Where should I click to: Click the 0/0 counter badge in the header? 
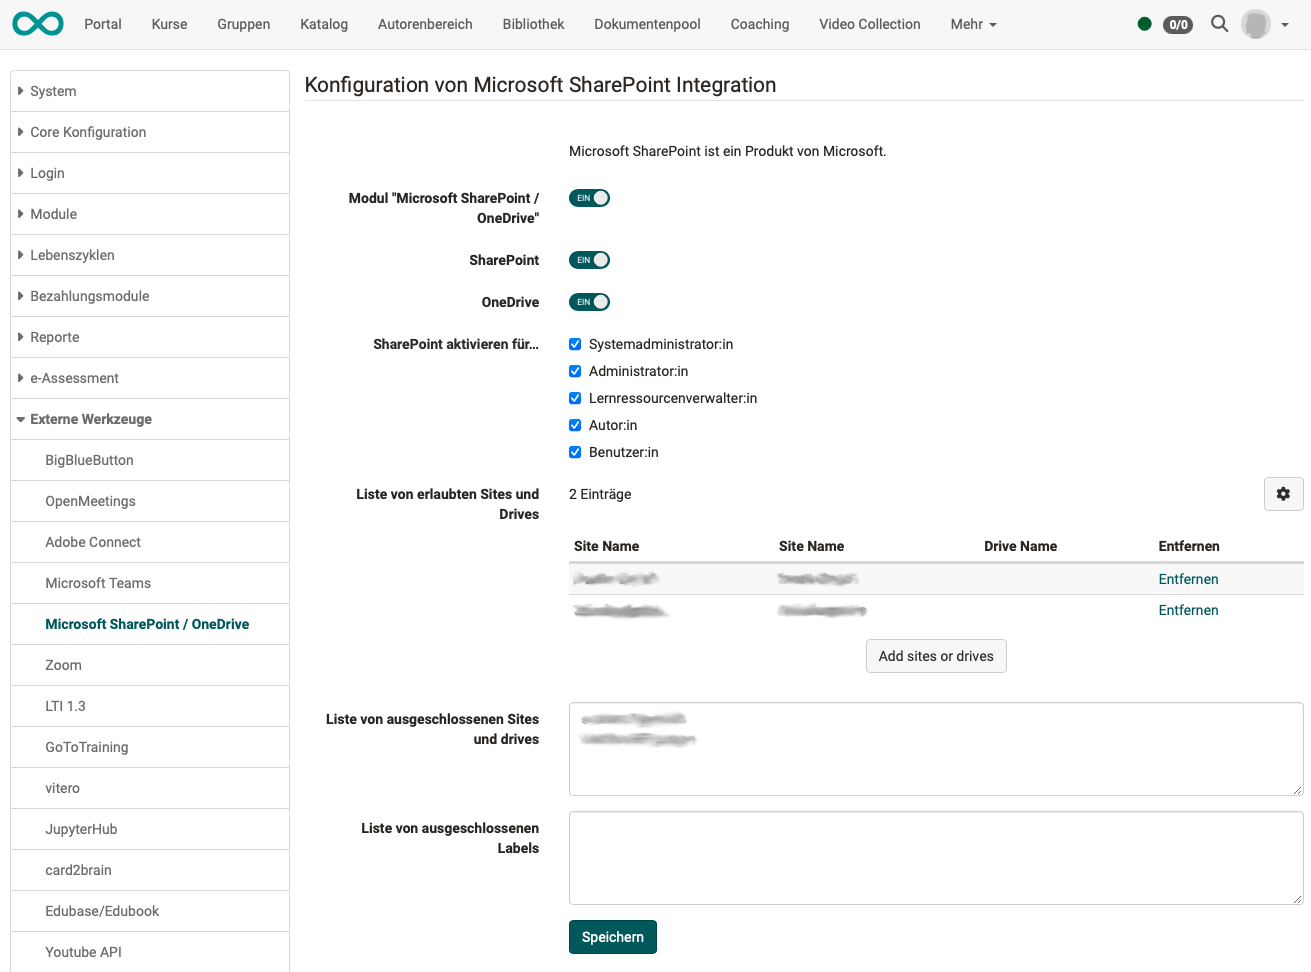(x=1177, y=24)
